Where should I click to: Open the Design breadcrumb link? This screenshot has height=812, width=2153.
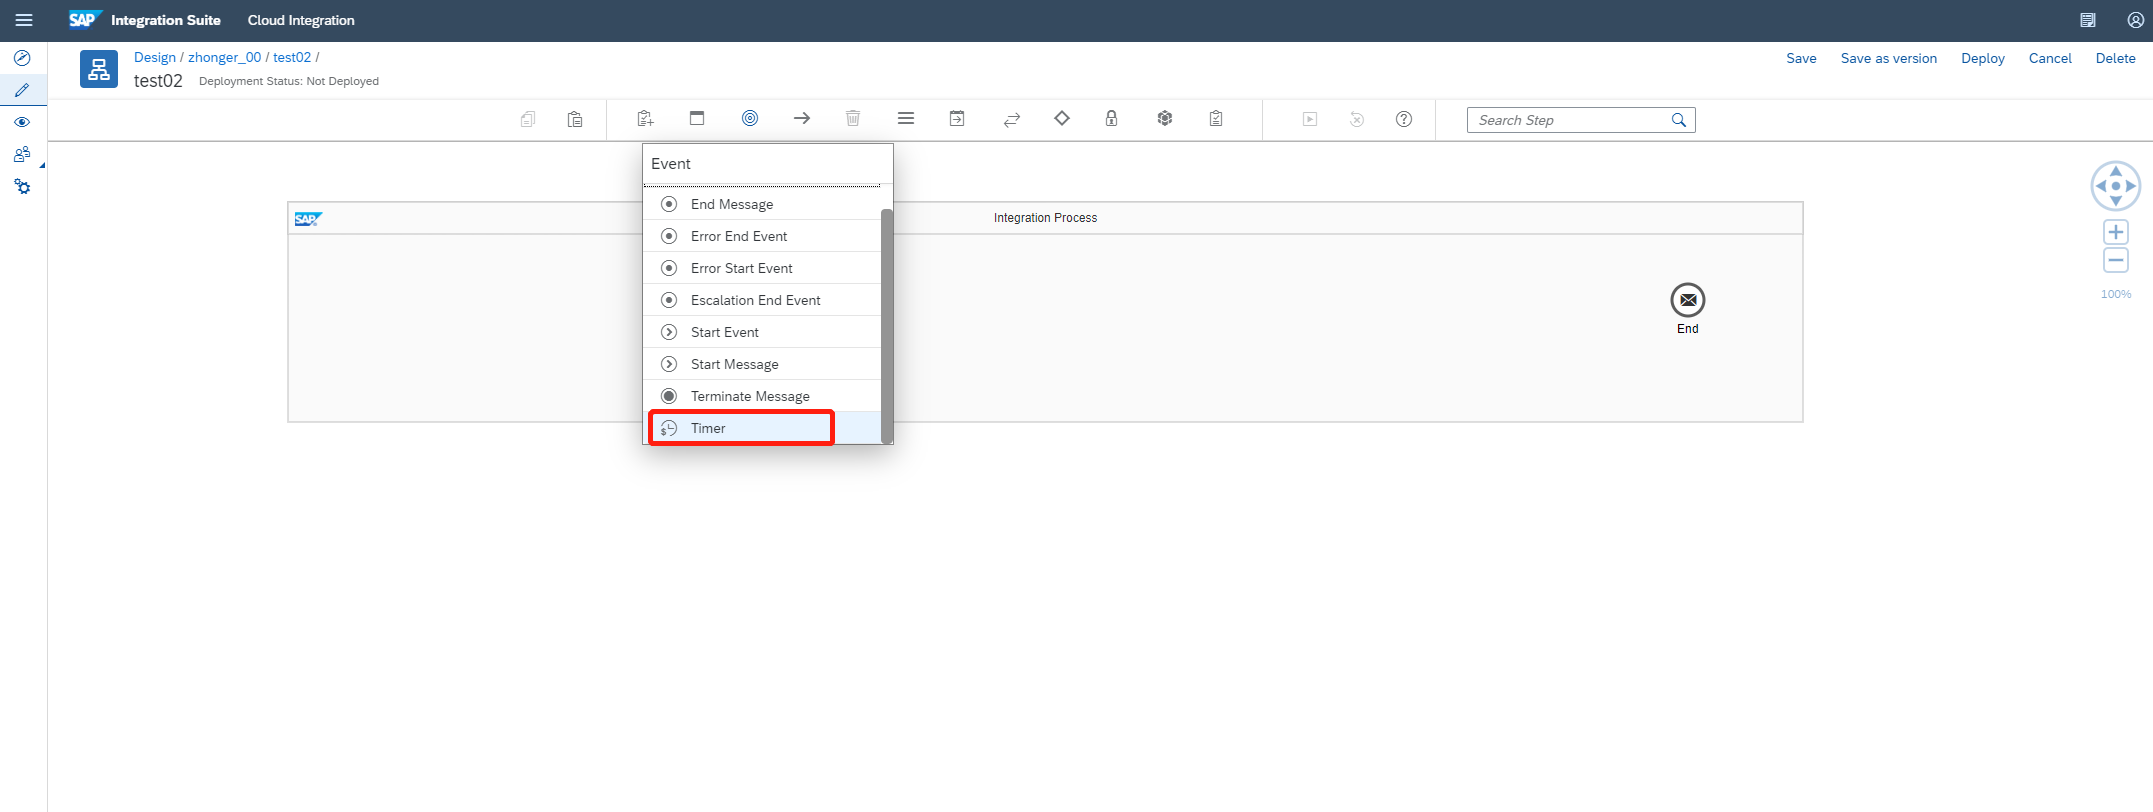155,57
